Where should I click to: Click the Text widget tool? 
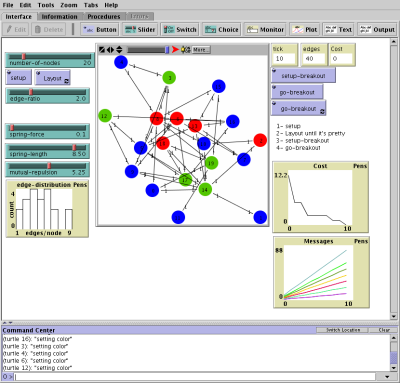coord(338,30)
